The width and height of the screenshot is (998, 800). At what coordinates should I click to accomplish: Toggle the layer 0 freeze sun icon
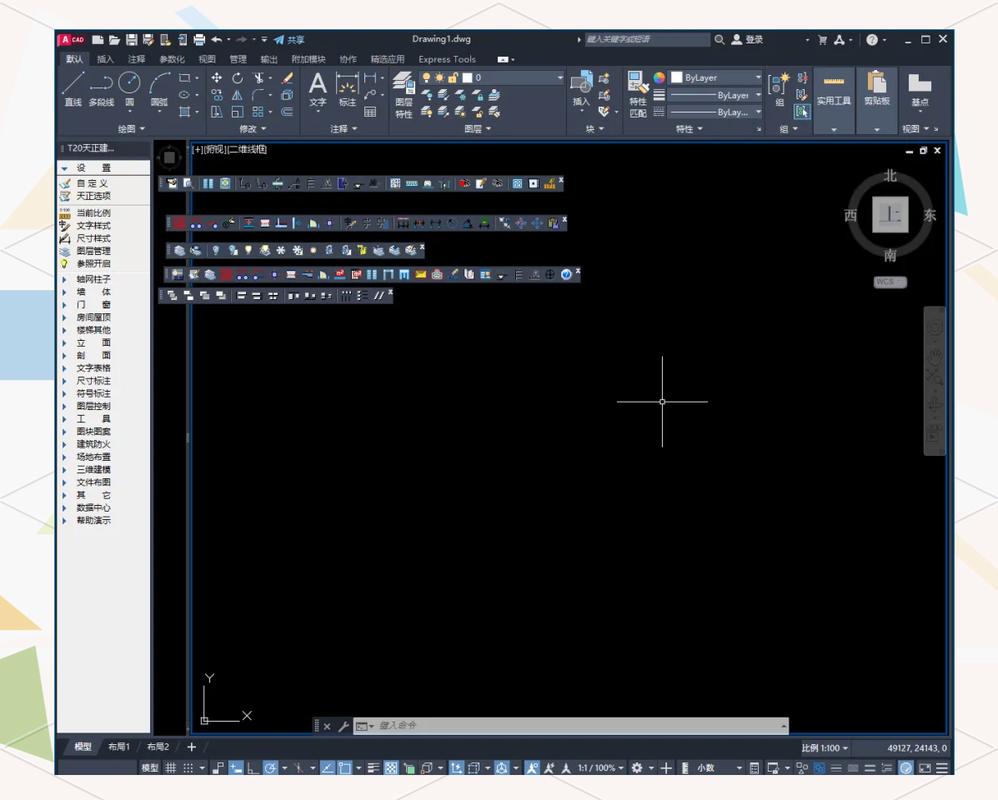coord(439,78)
